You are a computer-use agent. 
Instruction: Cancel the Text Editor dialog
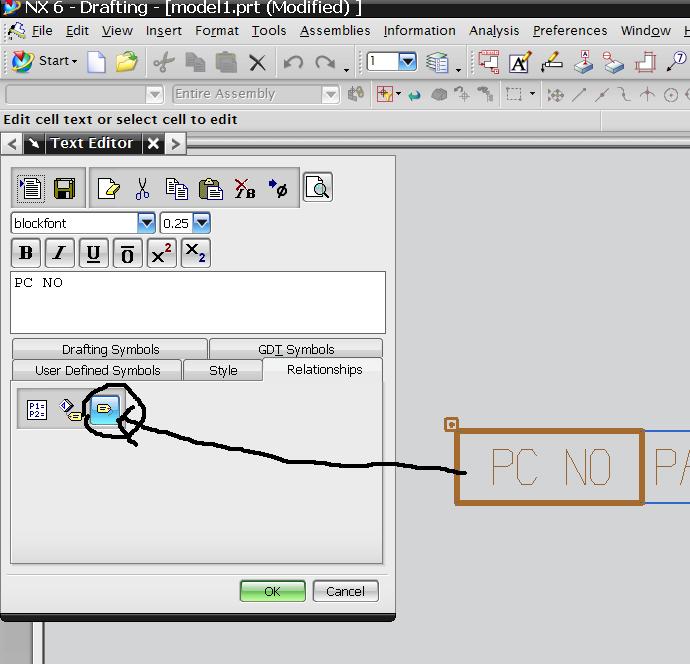pyautogui.click(x=345, y=591)
